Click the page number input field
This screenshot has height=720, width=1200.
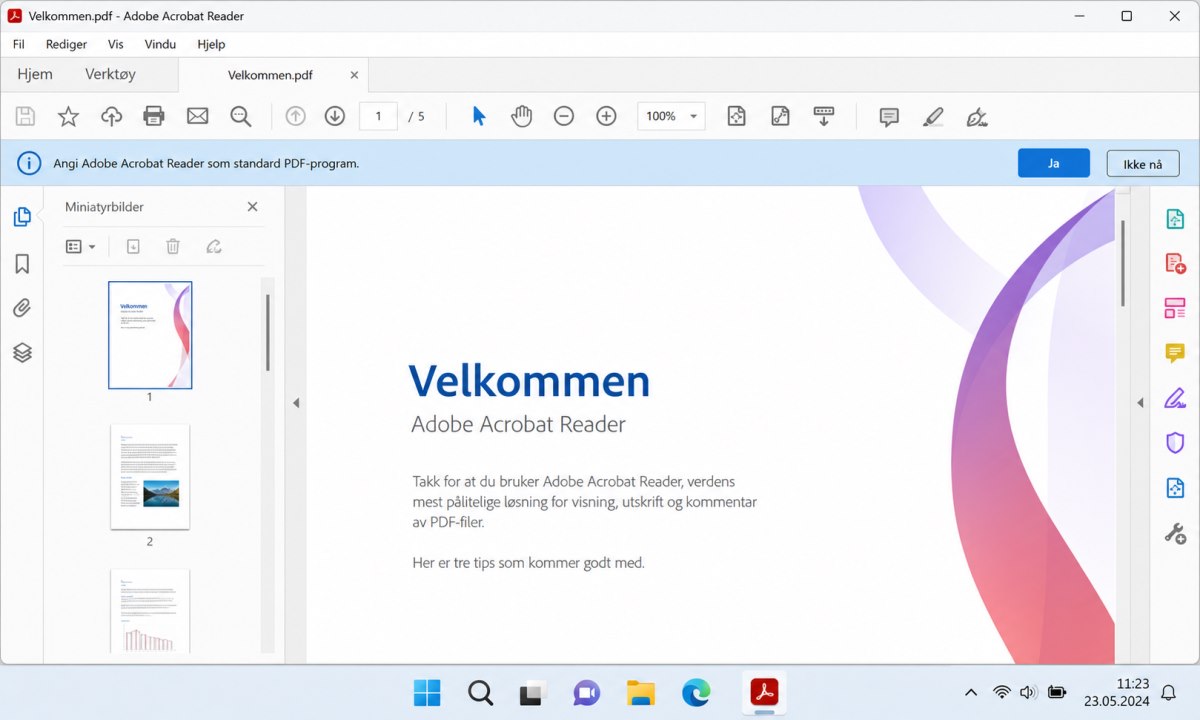[378, 116]
